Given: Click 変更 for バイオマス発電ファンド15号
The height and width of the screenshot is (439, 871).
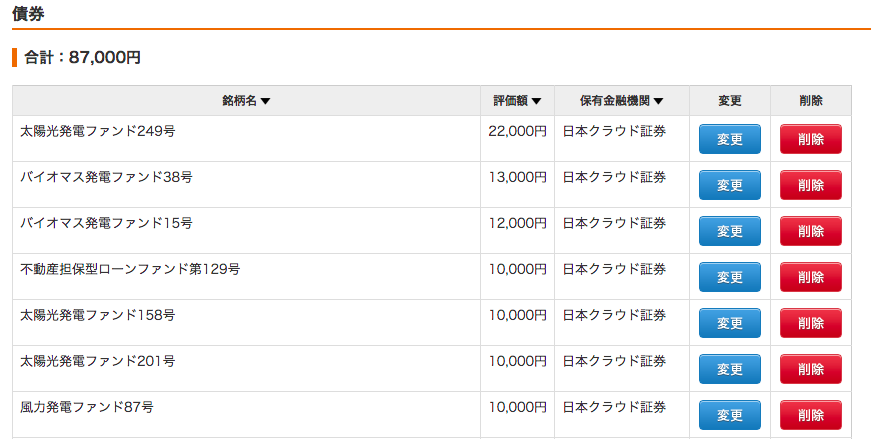Looking at the screenshot, I should pyautogui.click(x=729, y=231).
